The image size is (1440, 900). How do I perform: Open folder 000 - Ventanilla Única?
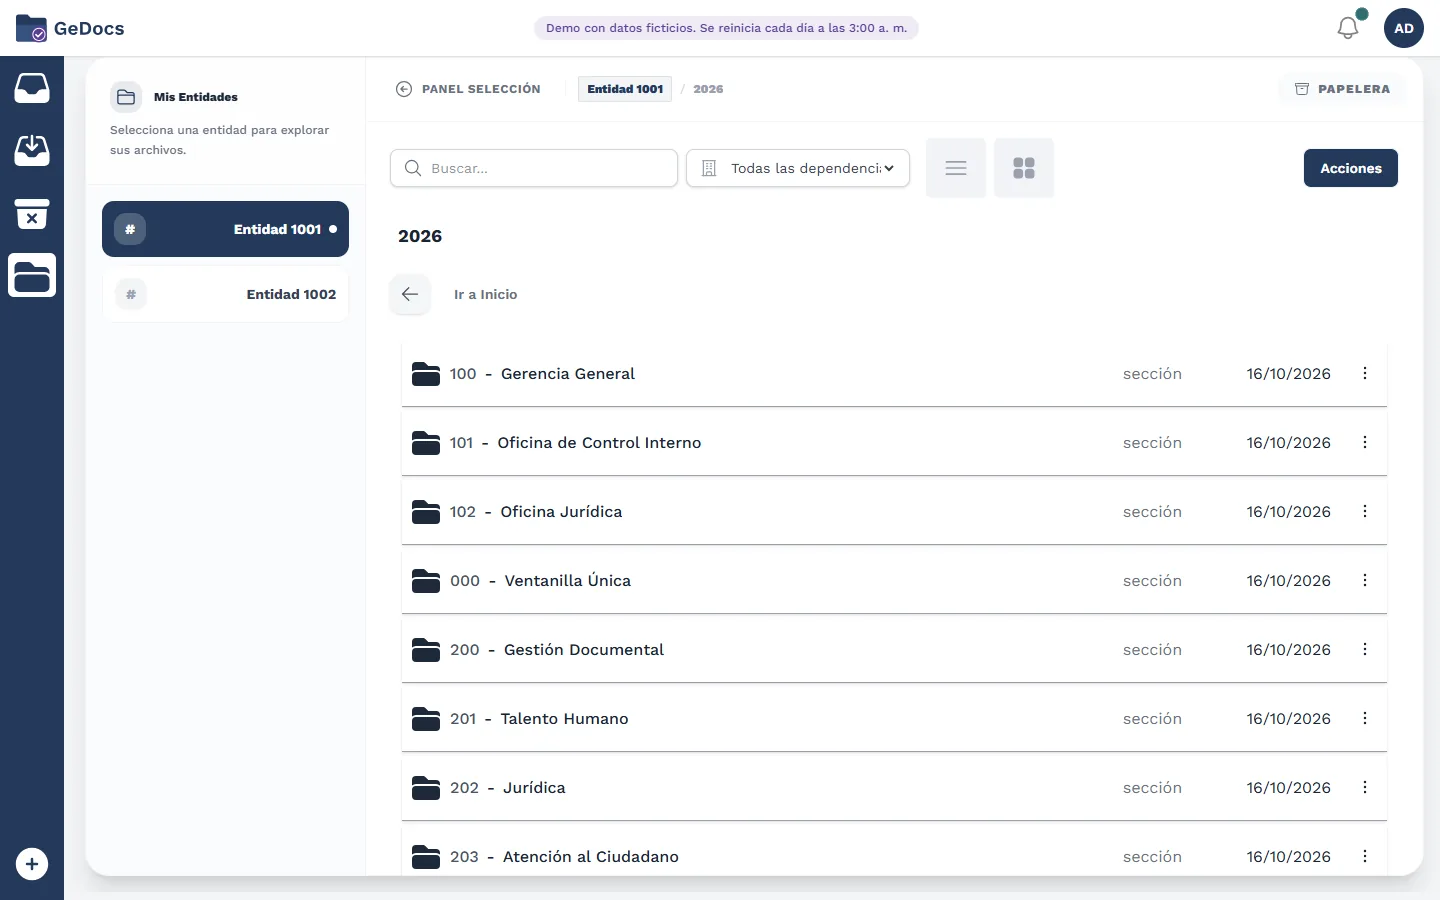coord(894,580)
